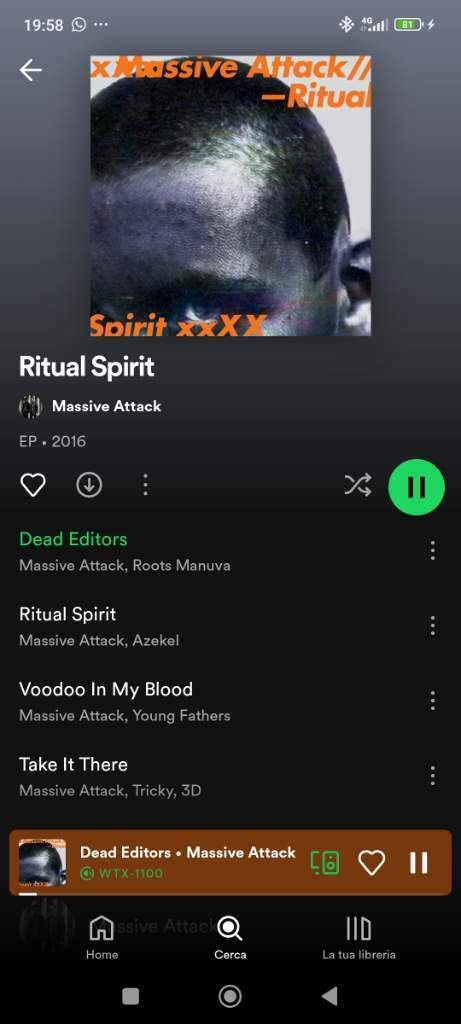Open La tua libreria tab
This screenshot has width=461, height=1024.
point(358,938)
